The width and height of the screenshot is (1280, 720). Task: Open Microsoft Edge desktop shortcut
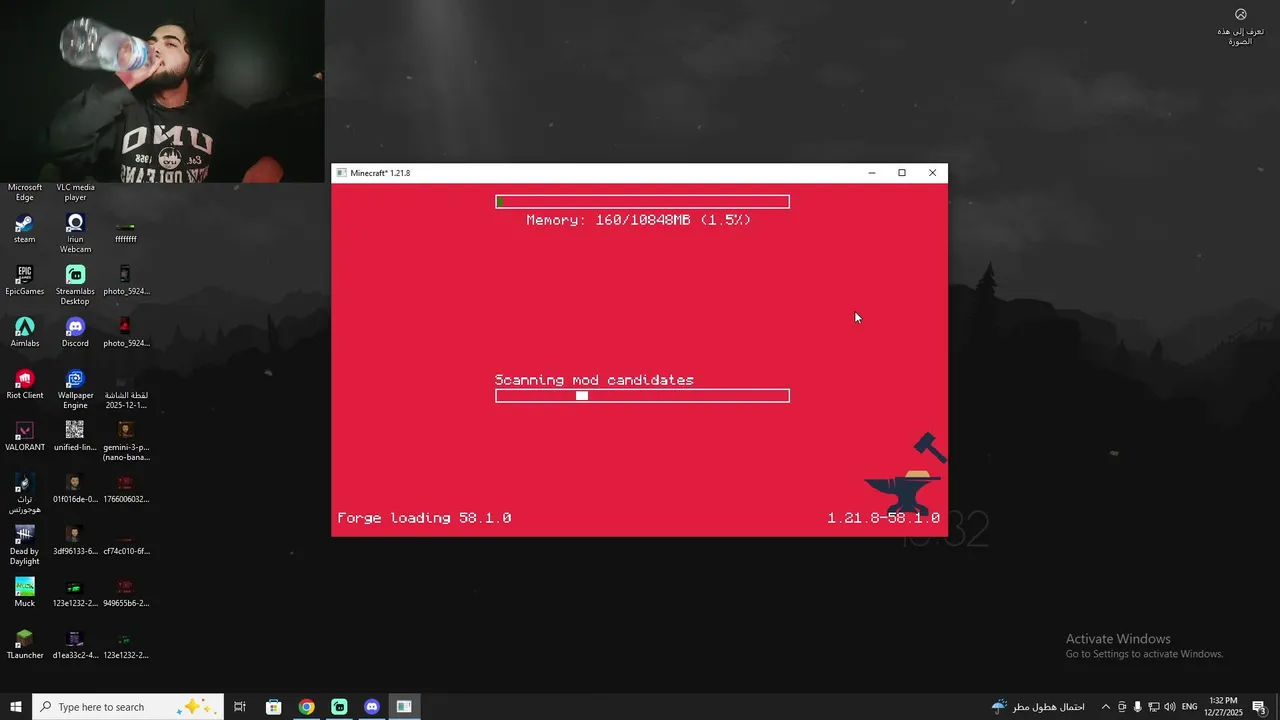[24, 191]
